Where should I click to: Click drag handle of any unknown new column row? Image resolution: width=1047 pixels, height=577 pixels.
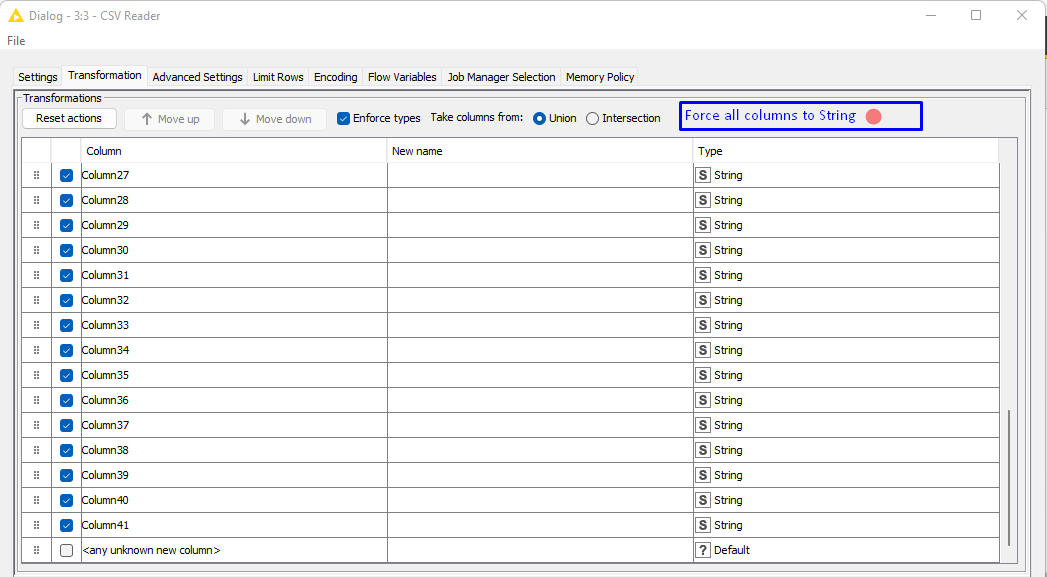click(x=36, y=550)
